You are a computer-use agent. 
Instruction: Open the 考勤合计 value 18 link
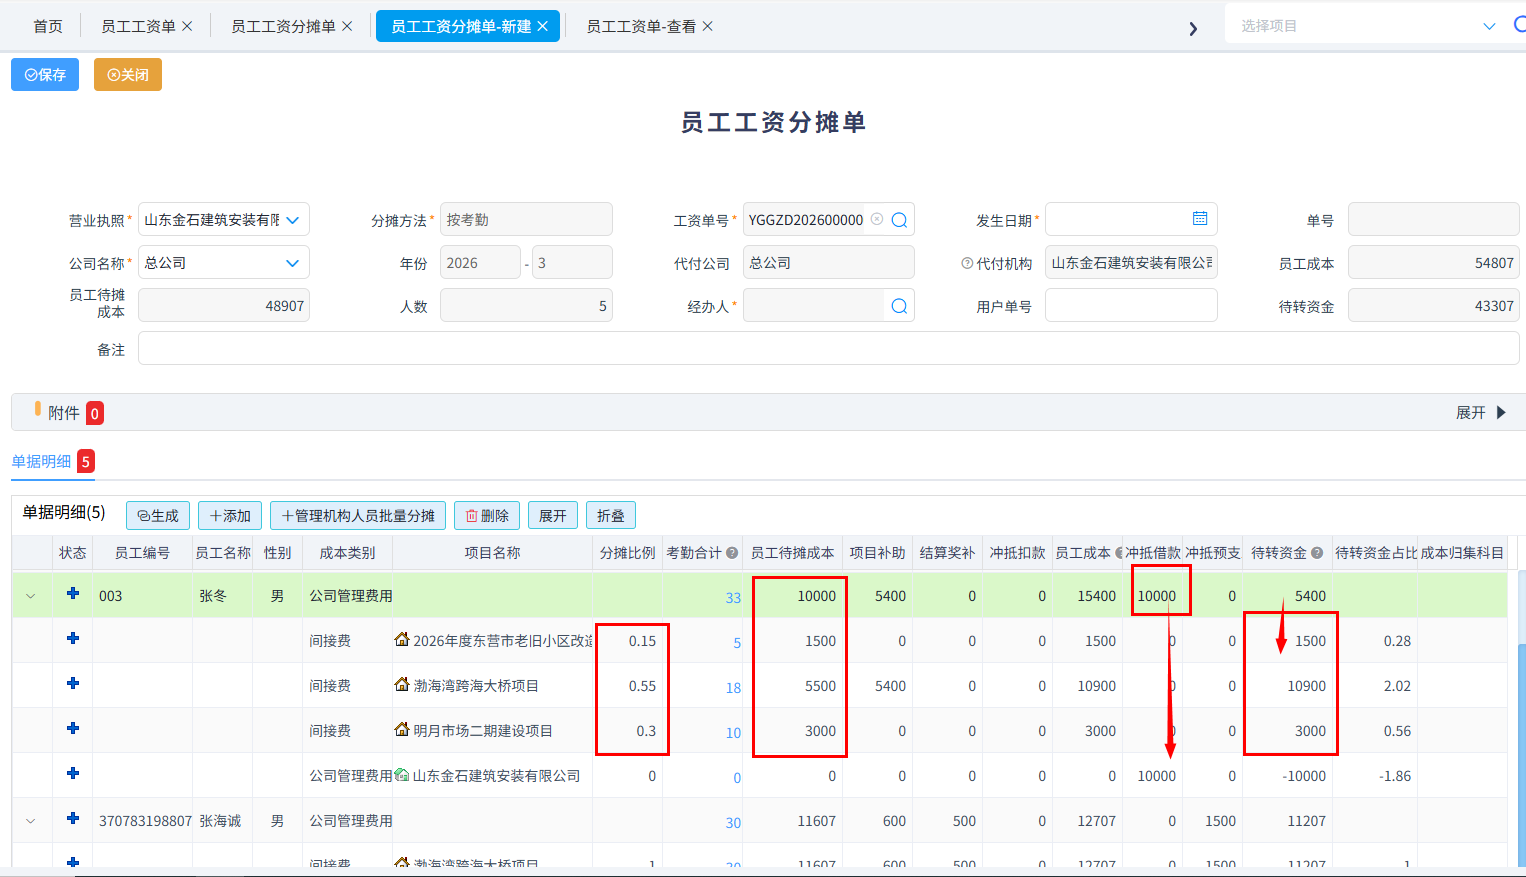[x=733, y=688]
